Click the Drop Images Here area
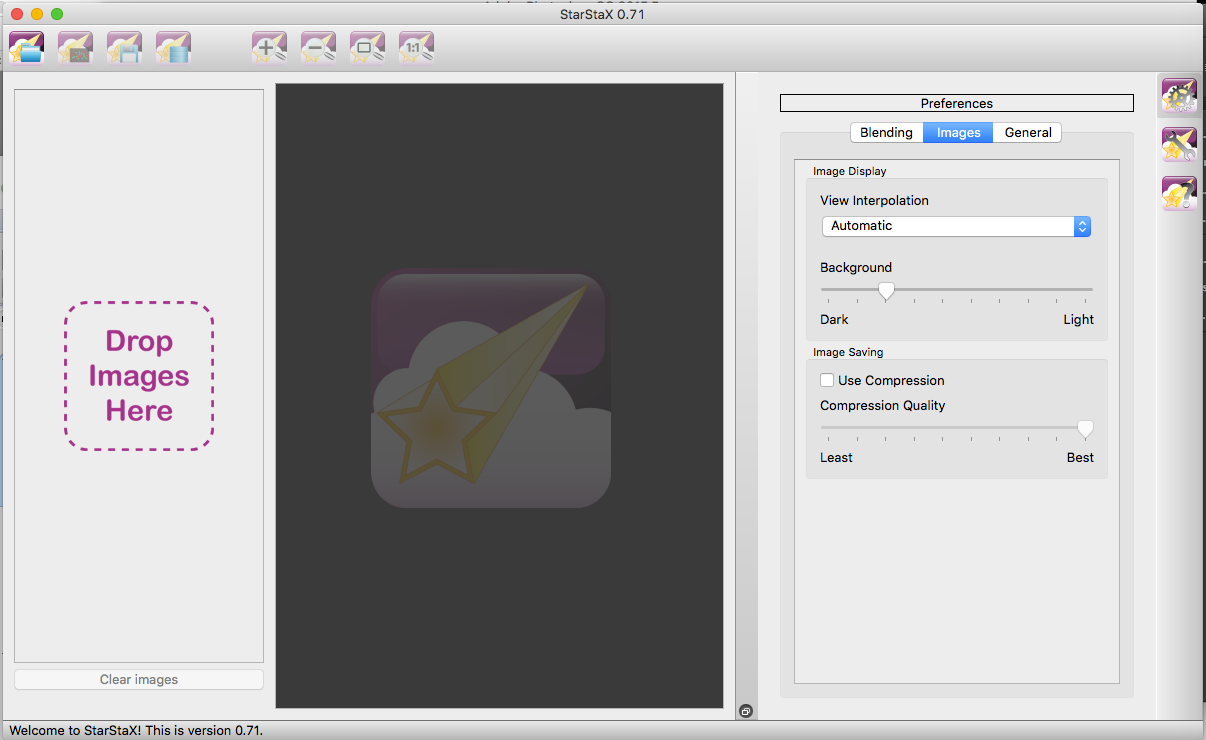Image resolution: width=1206 pixels, height=740 pixels. coord(139,376)
